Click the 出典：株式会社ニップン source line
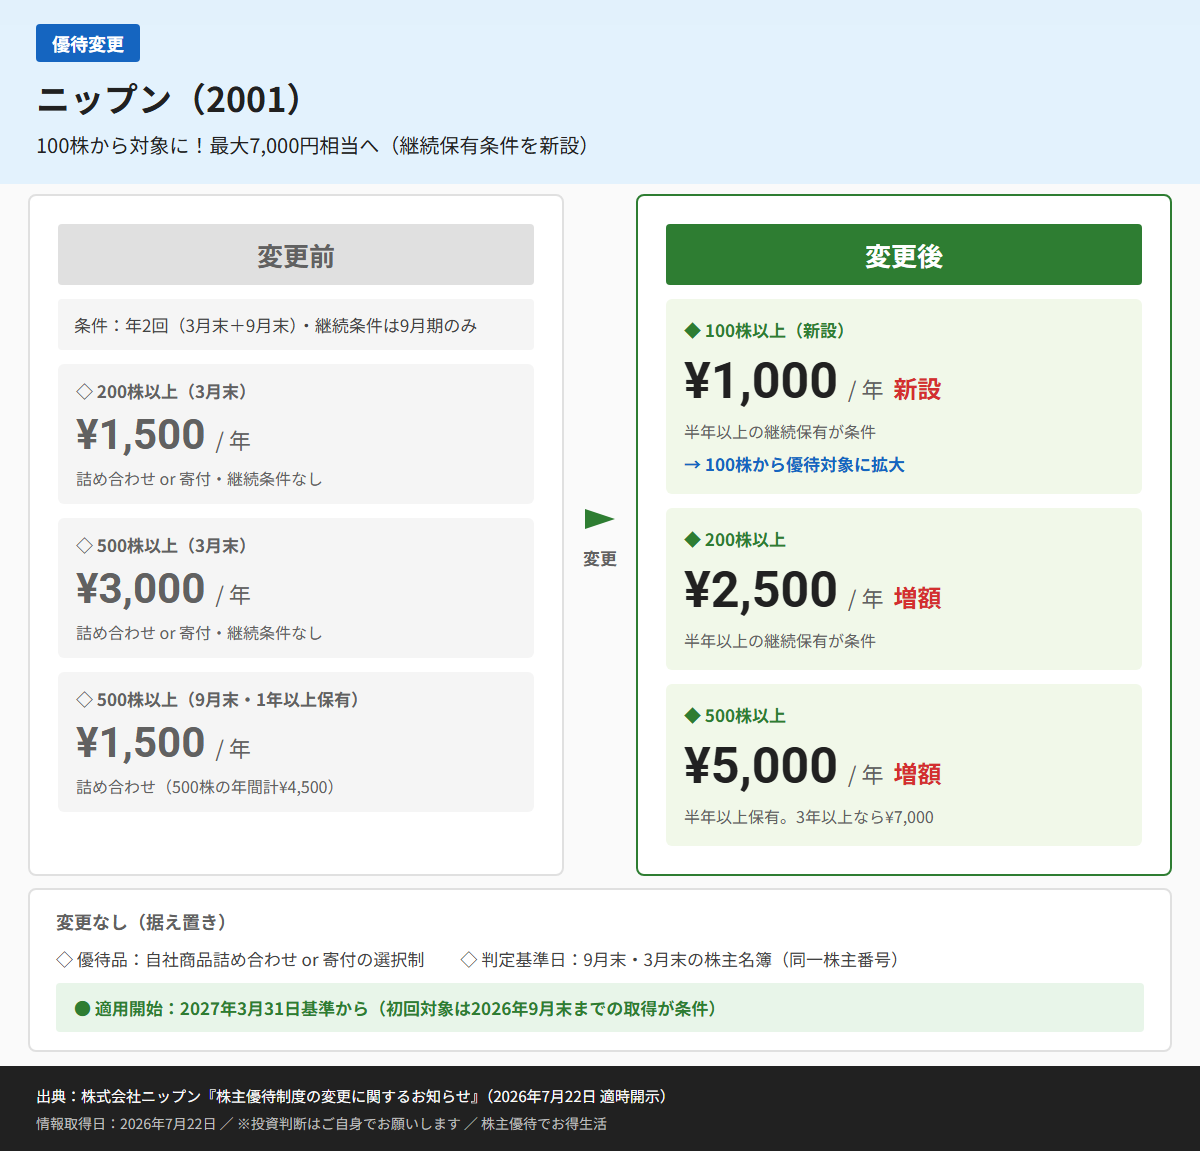Screen dimensions: 1200x1175 (352, 1097)
